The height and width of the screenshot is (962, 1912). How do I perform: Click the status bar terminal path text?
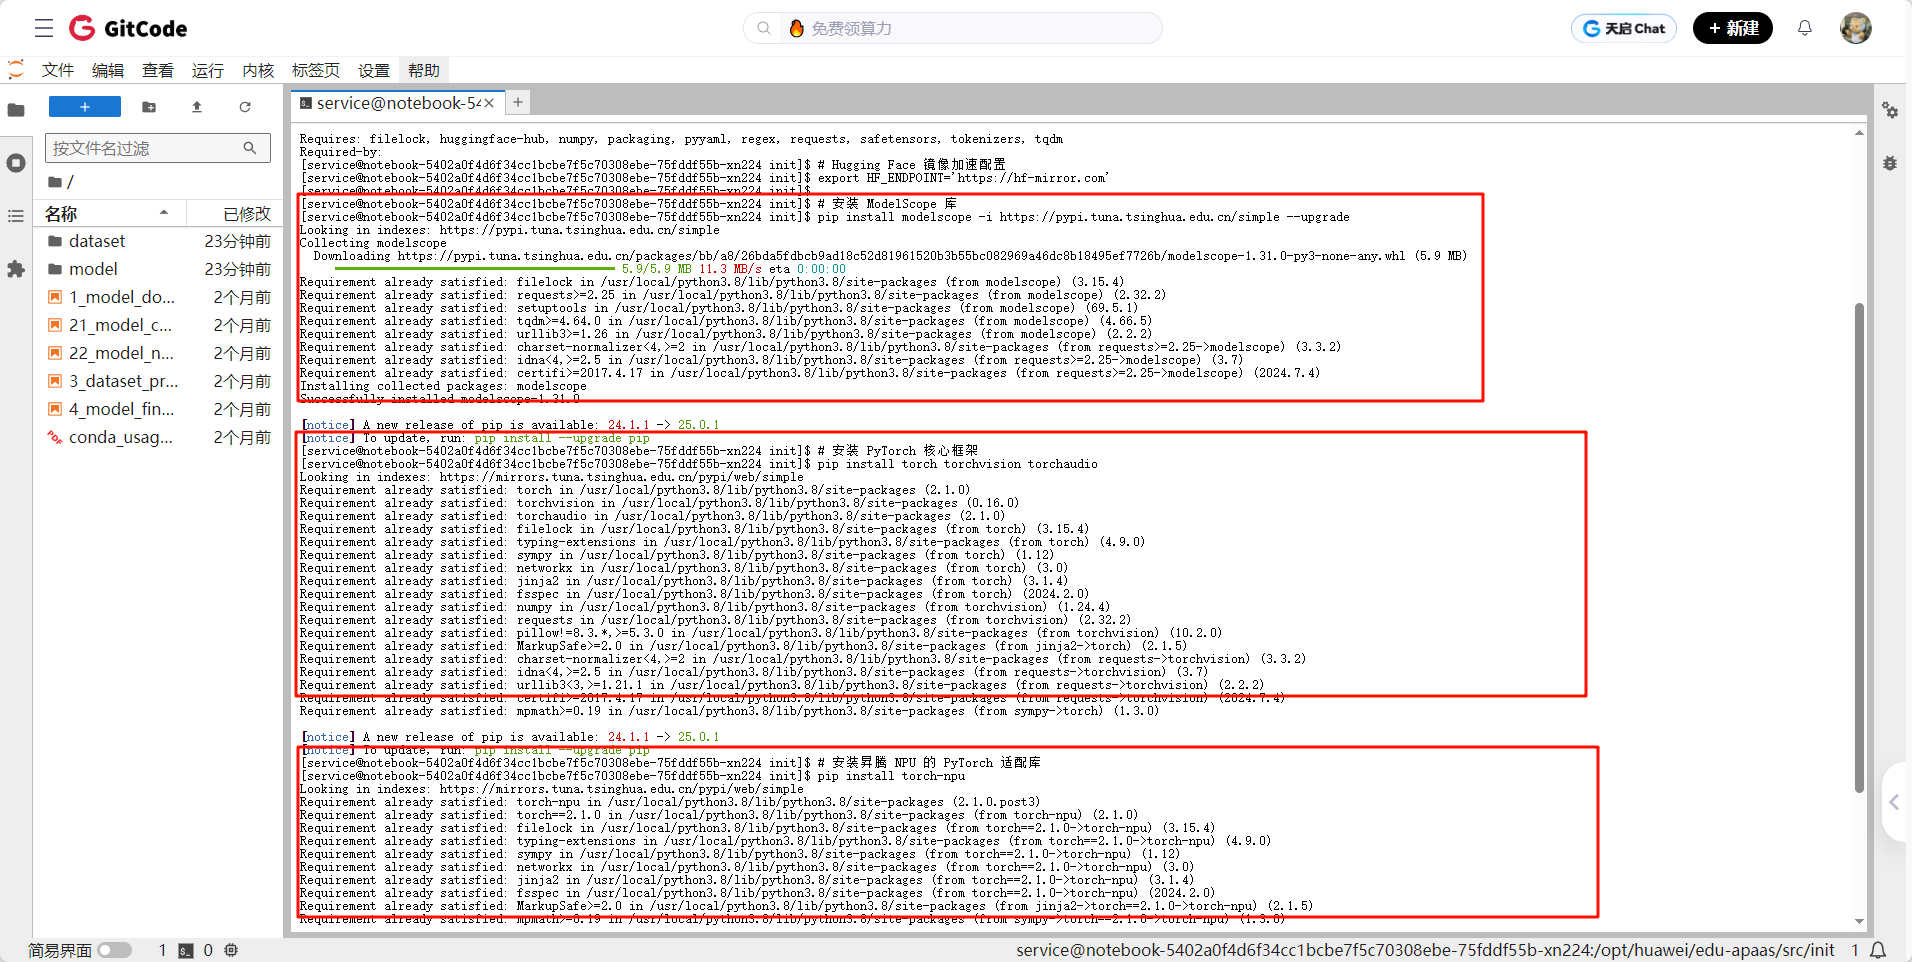[x=1425, y=950]
